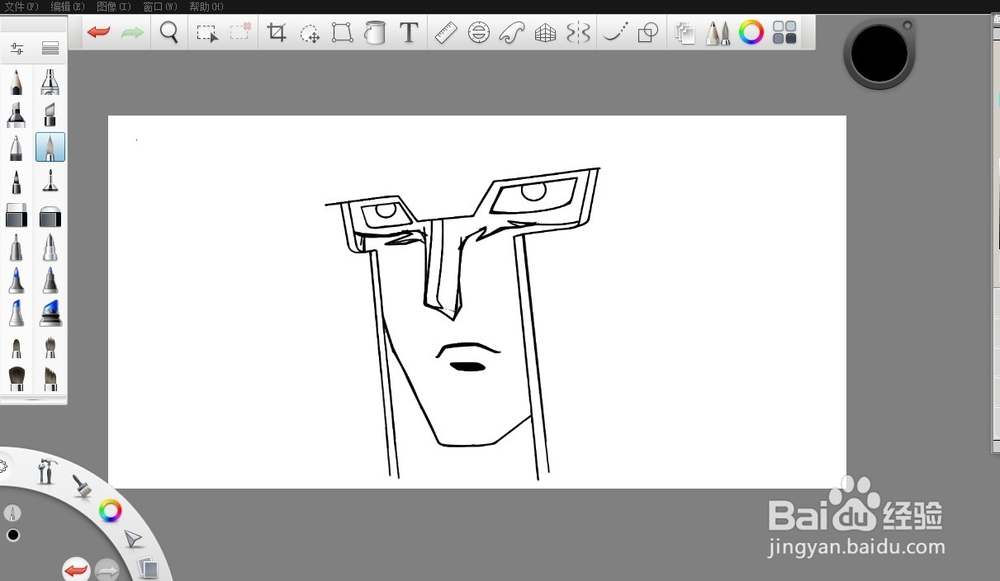Open the 图像(I) menu
Screen dimensions: 1000x581
114,6
